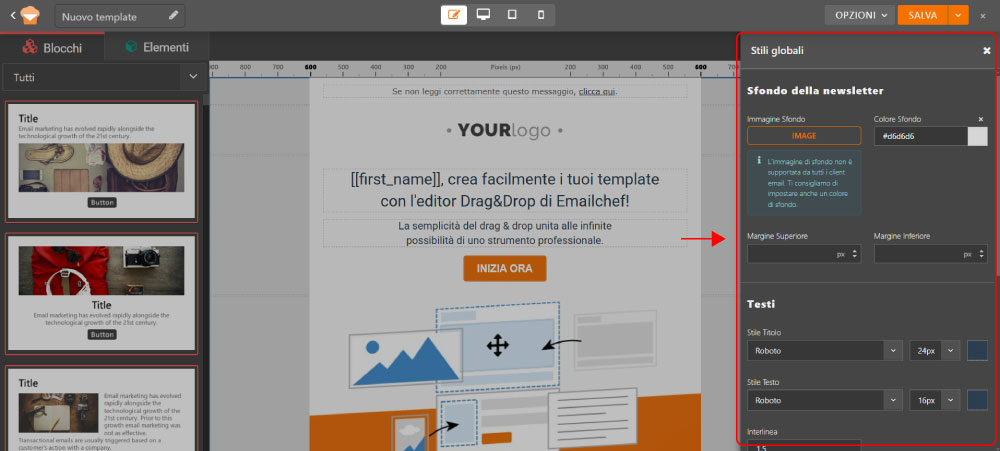Image resolution: width=1000 pixels, height=451 pixels.
Task: Switch to mobile phone preview icon
Action: (541, 15)
